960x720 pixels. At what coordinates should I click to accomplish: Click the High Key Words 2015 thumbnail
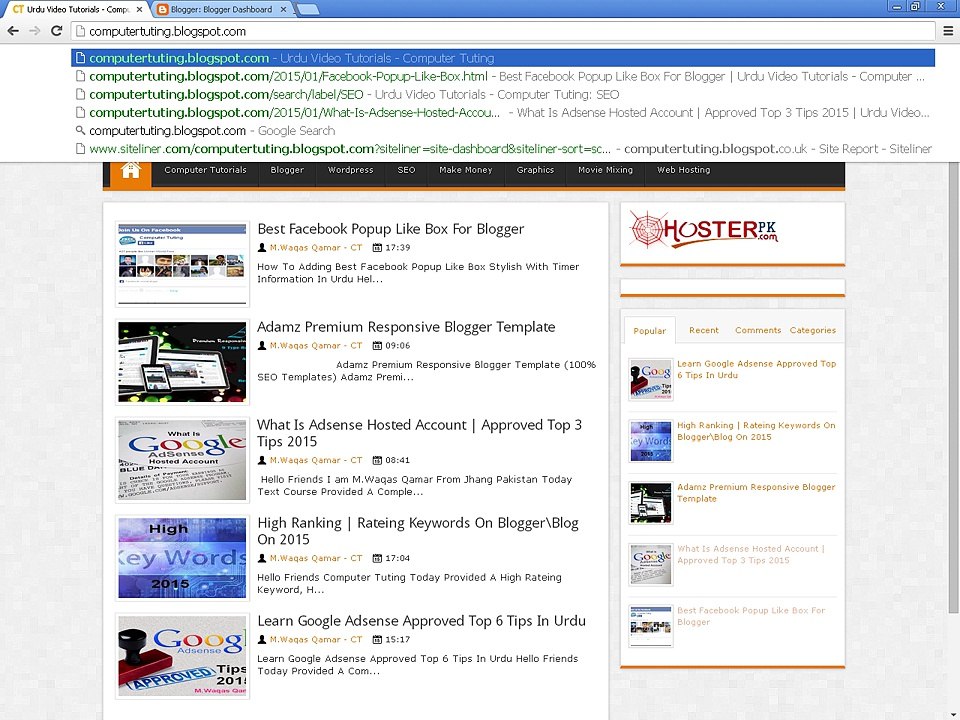click(182, 558)
